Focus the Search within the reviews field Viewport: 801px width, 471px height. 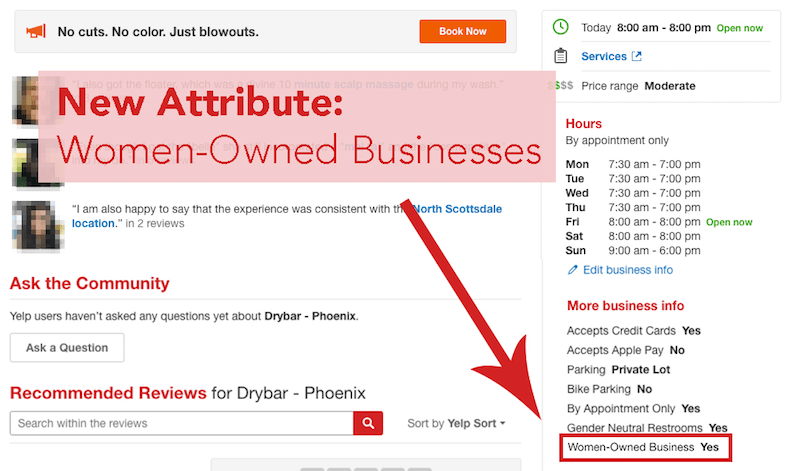(181, 423)
